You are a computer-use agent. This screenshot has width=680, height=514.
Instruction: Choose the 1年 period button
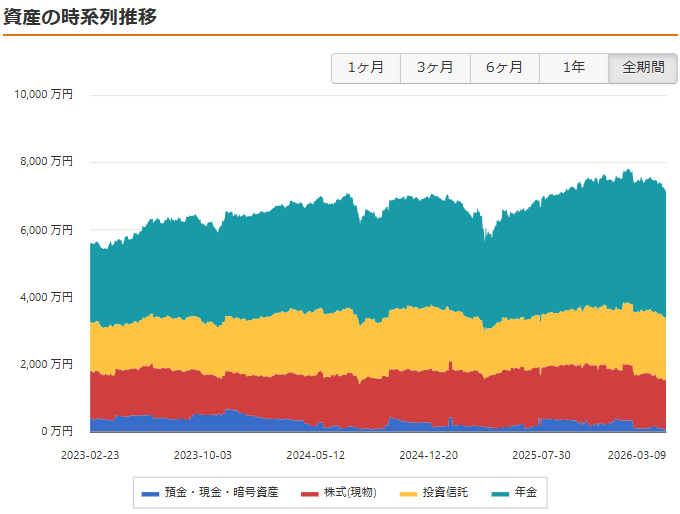[x=573, y=68]
